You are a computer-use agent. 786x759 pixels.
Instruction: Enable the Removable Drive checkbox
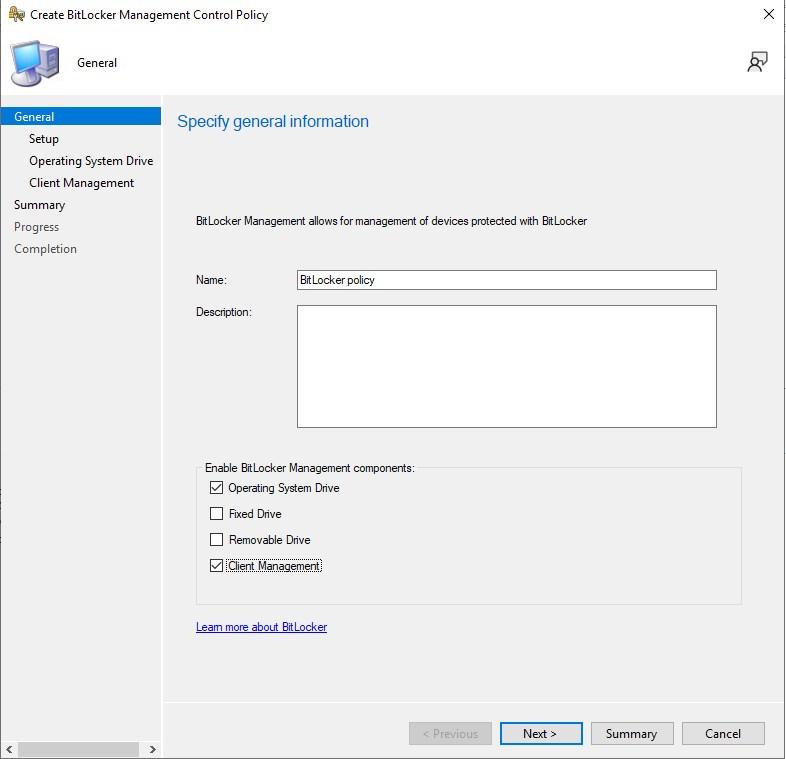click(216, 540)
